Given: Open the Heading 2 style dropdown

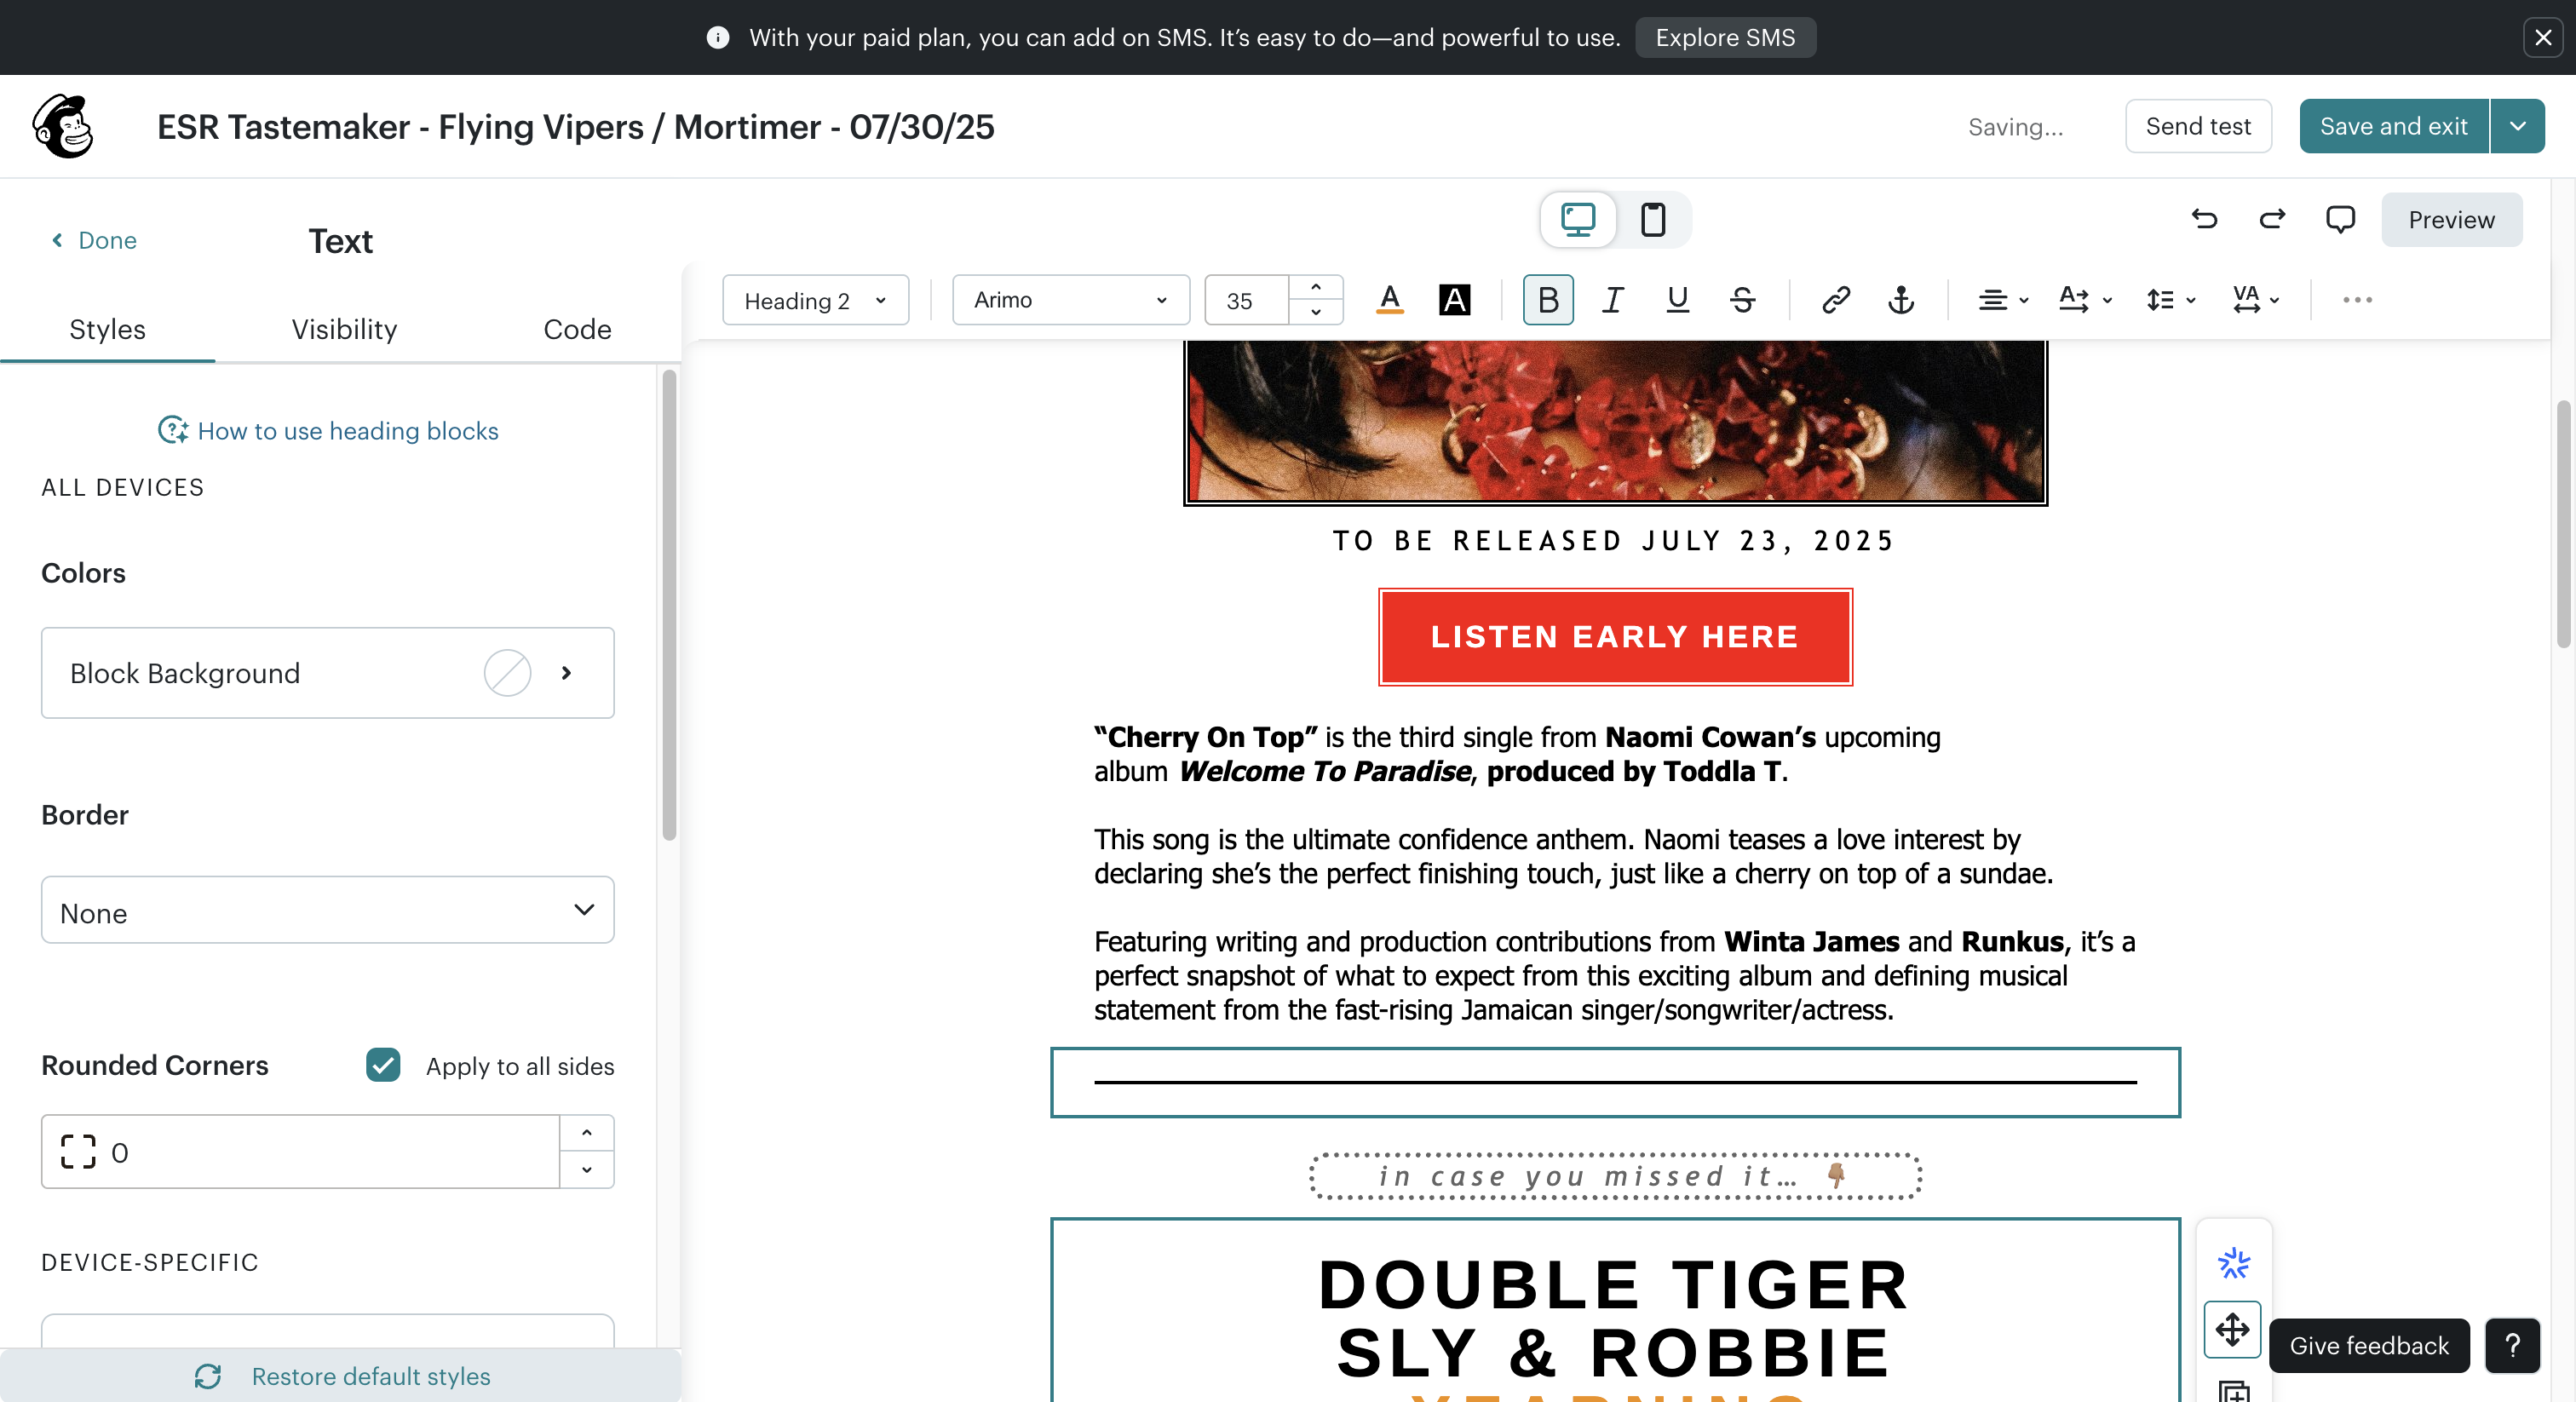Looking at the screenshot, I should 815,300.
